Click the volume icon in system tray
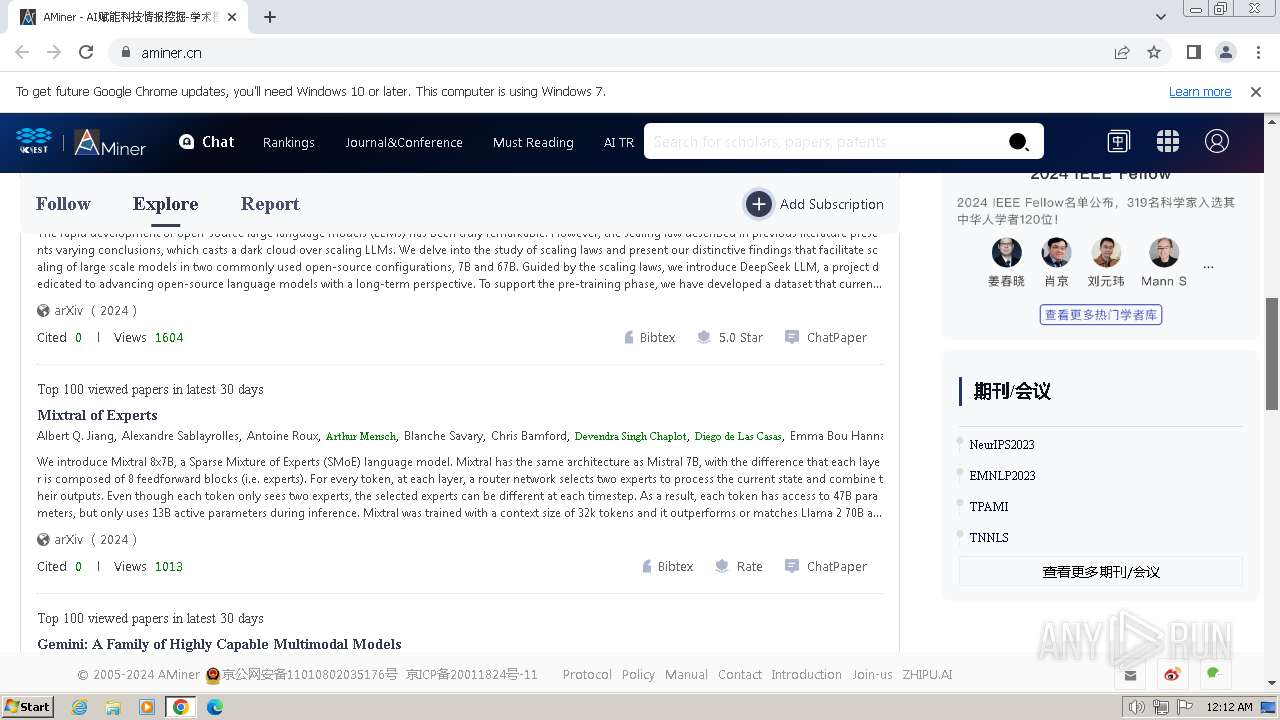This screenshot has width=1280, height=720. pyautogui.click(x=1137, y=707)
